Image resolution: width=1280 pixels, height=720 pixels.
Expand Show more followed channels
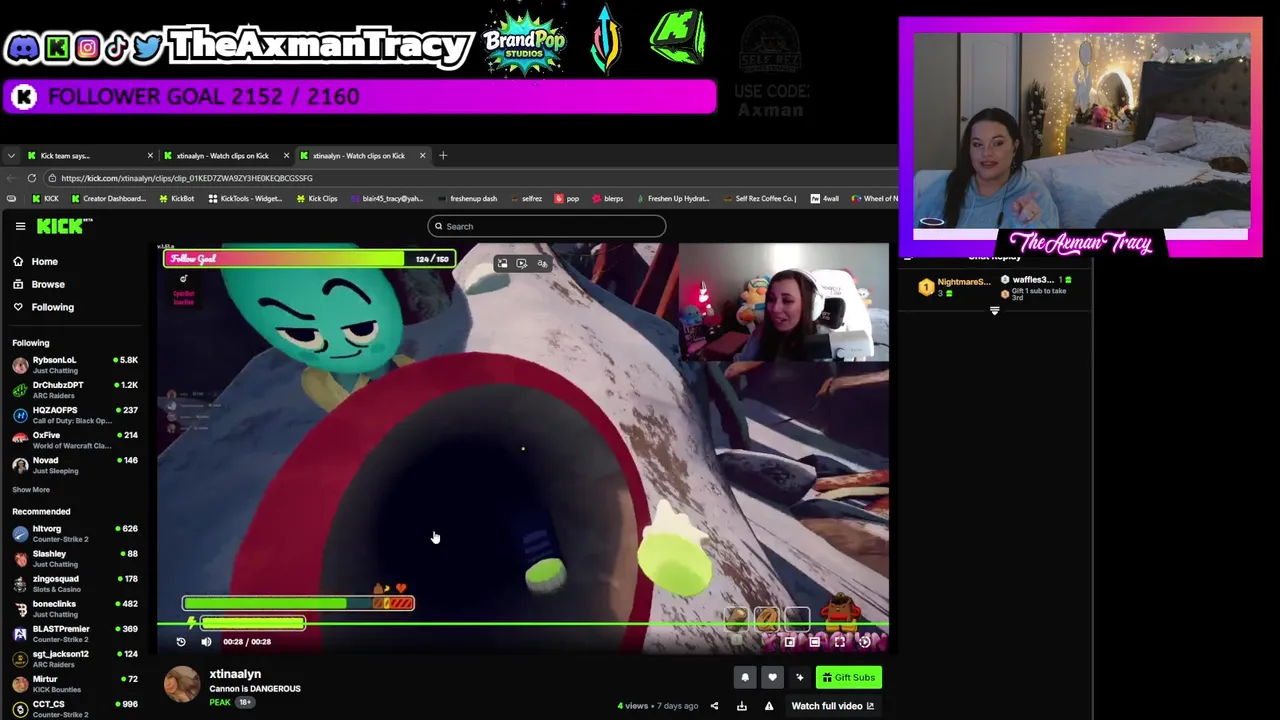[31, 490]
